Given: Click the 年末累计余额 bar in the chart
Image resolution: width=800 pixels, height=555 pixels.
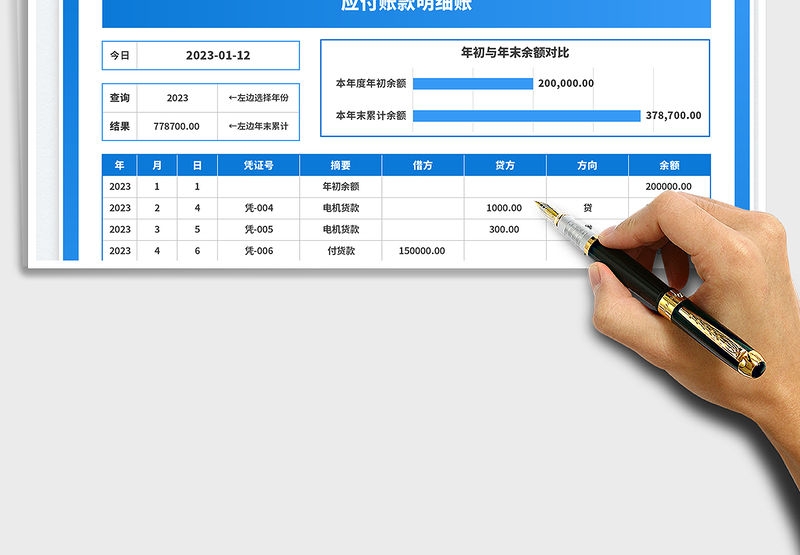Looking at the screenshot, I should point(526,115).
